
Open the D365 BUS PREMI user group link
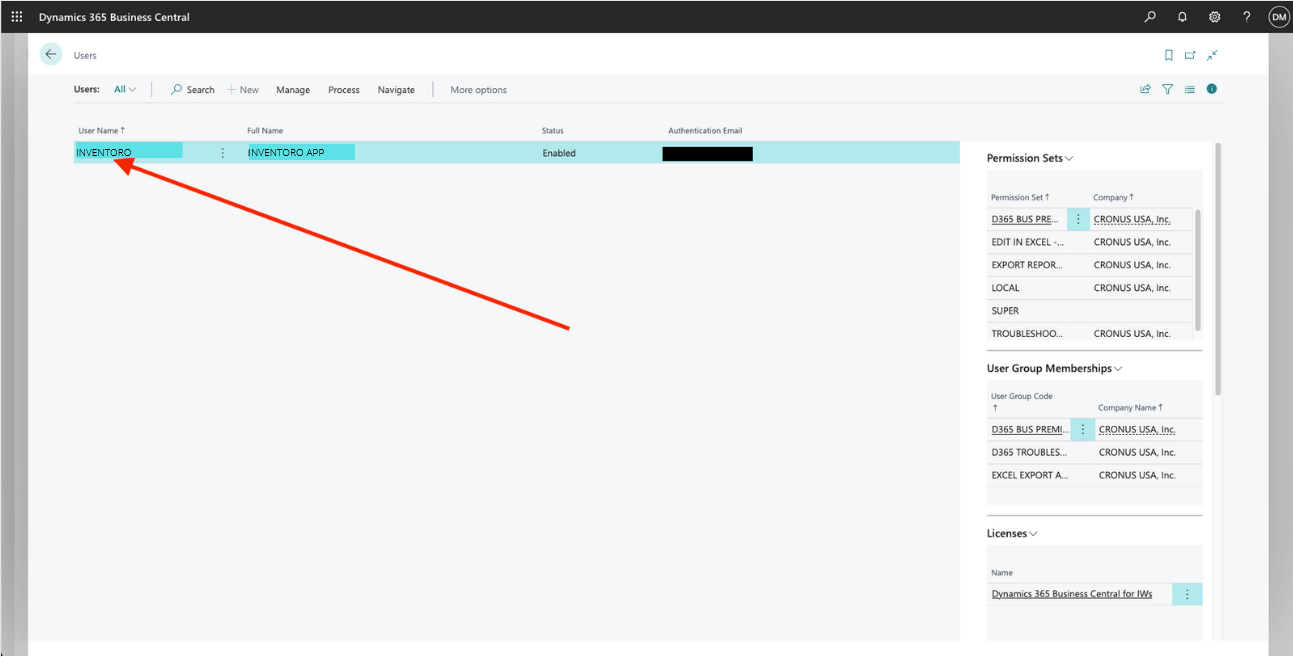(1029, 429)
